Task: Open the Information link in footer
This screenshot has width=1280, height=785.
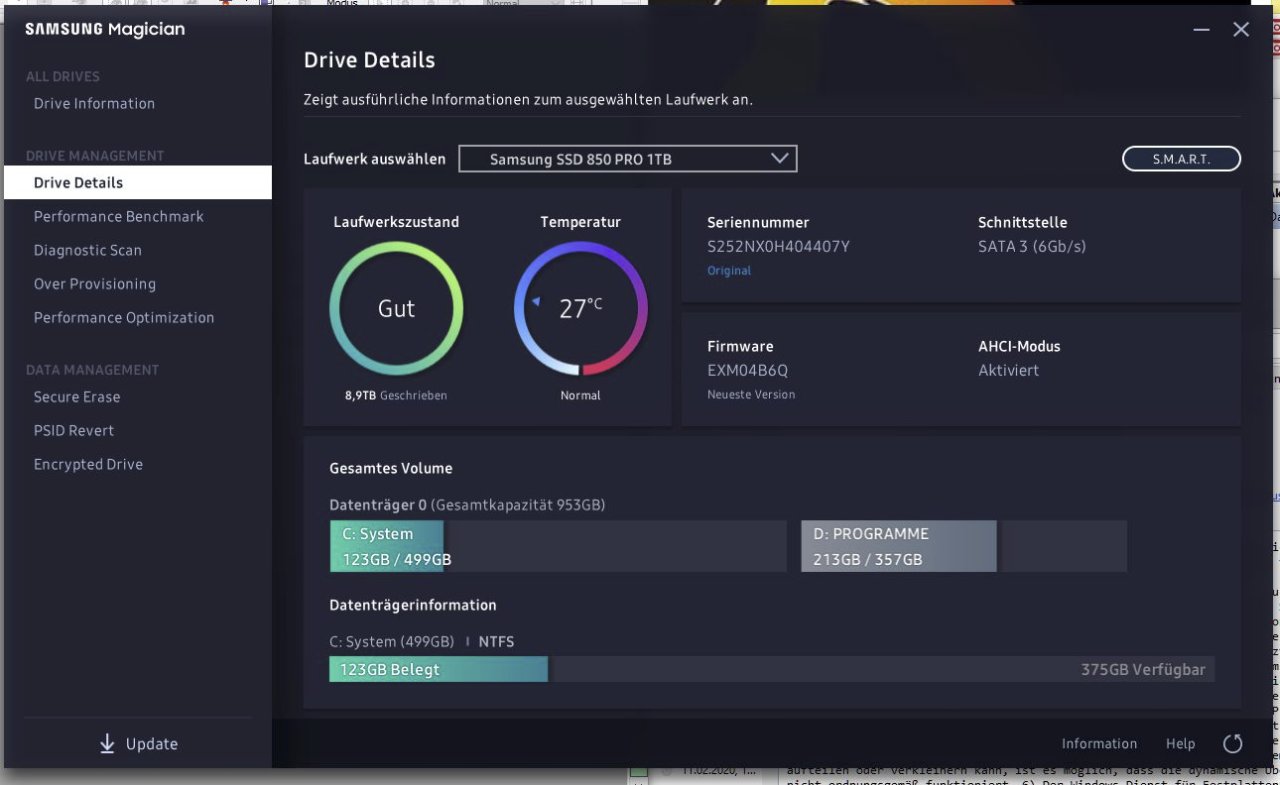Action: [x=1099, y=744]
